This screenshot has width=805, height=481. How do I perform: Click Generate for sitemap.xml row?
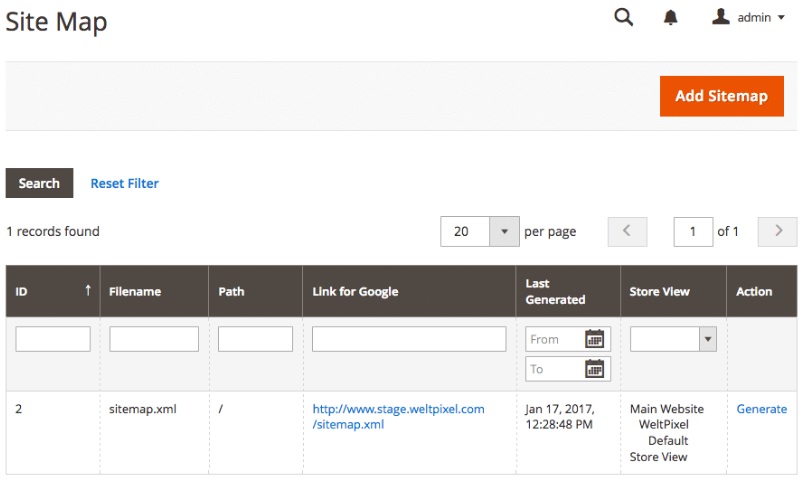[761, 409]
